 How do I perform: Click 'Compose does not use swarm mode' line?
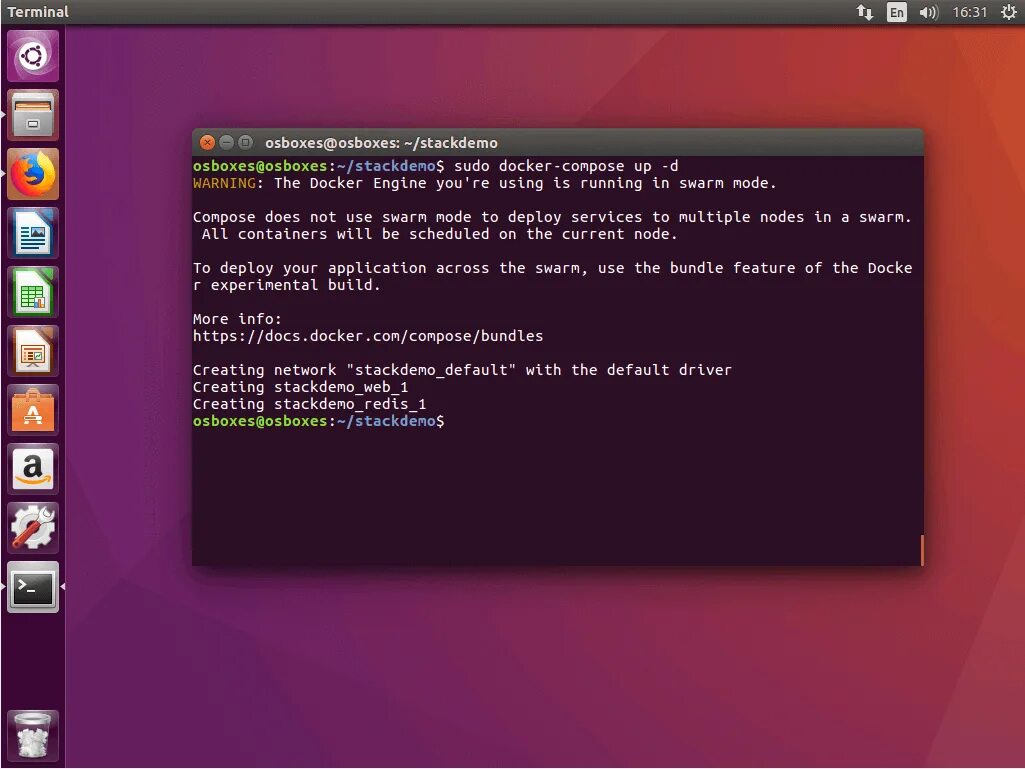pos(552,217)
